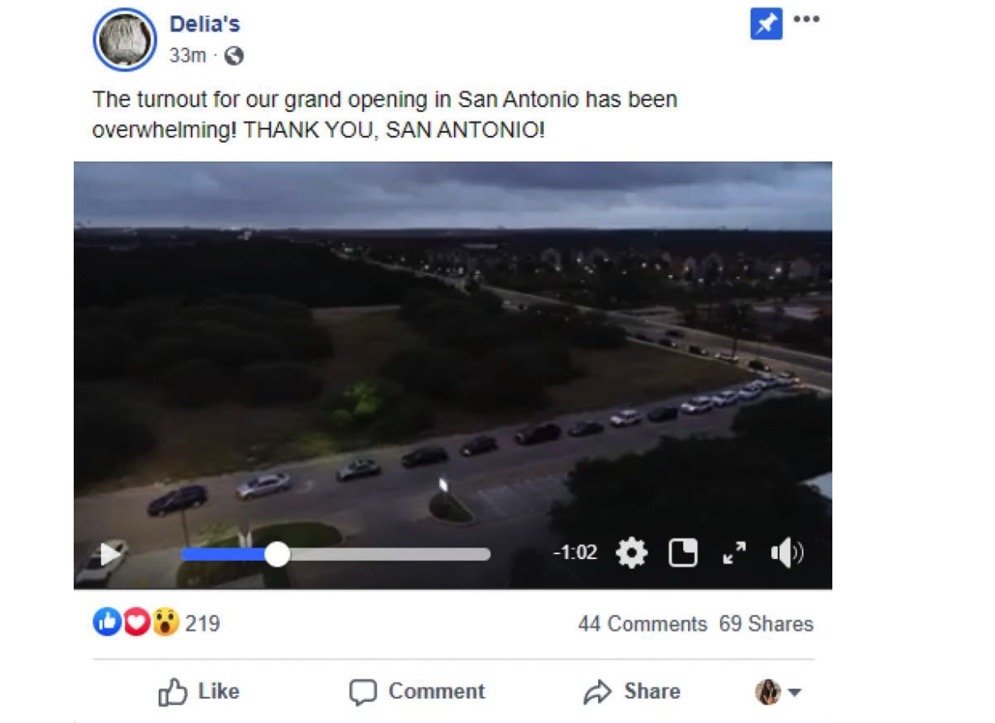Viewport: 995px width, 723px height.
Task: Open the 33m post timestamp
Action: click(187, 56)
